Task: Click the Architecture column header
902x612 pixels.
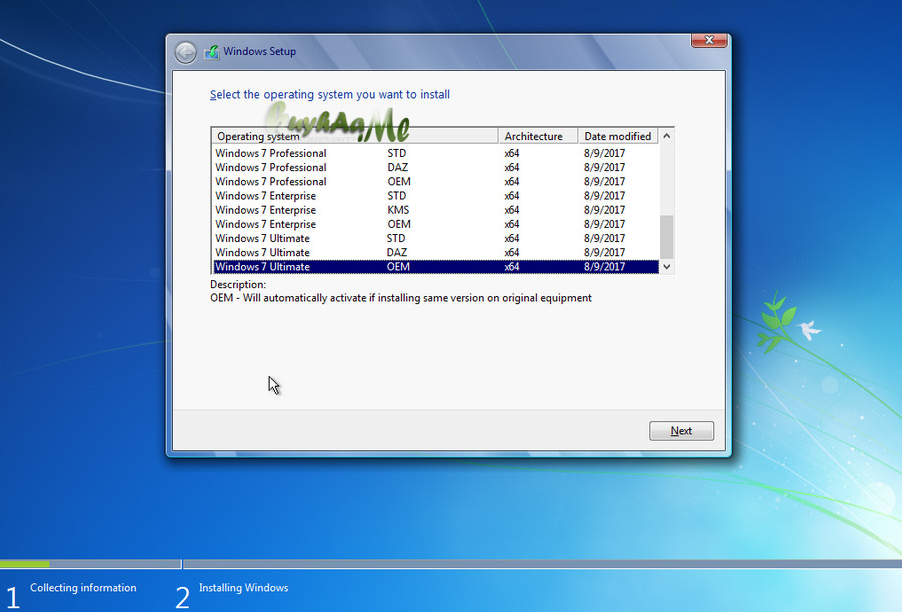Action: click(x=537, y=136)
